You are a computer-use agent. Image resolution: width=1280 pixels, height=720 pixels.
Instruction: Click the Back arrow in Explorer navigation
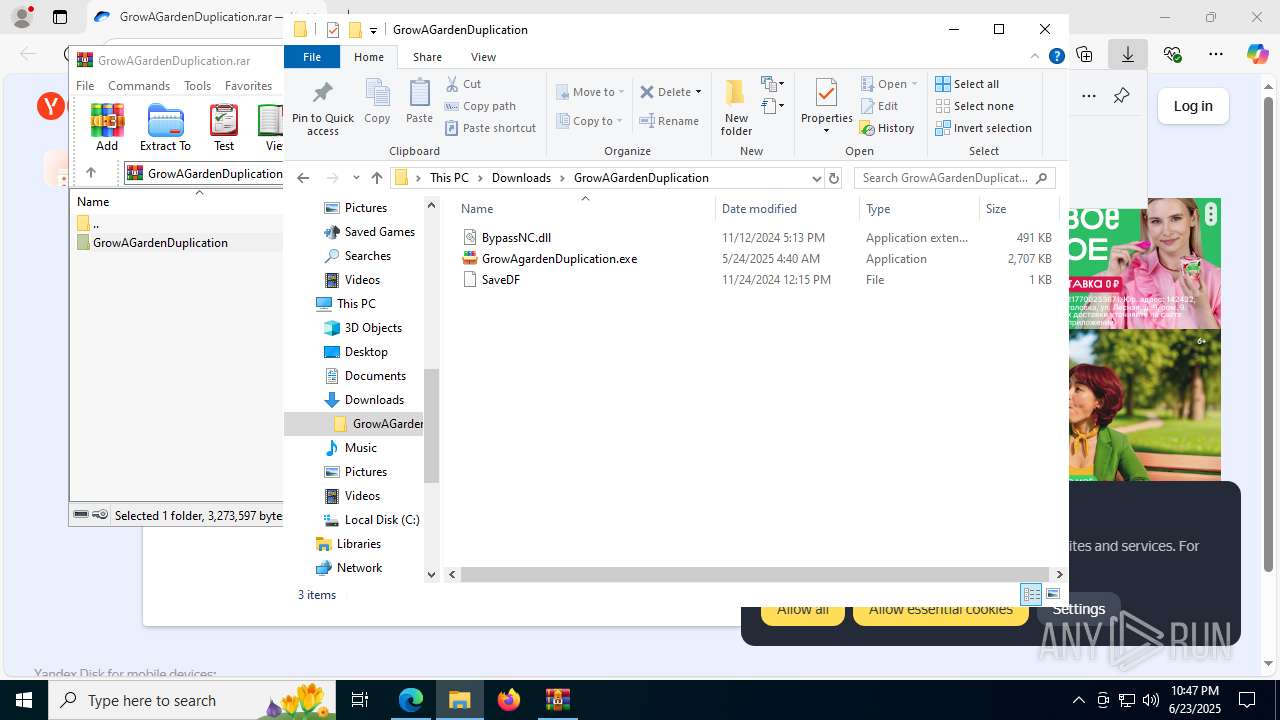click(x=303, y=178)
